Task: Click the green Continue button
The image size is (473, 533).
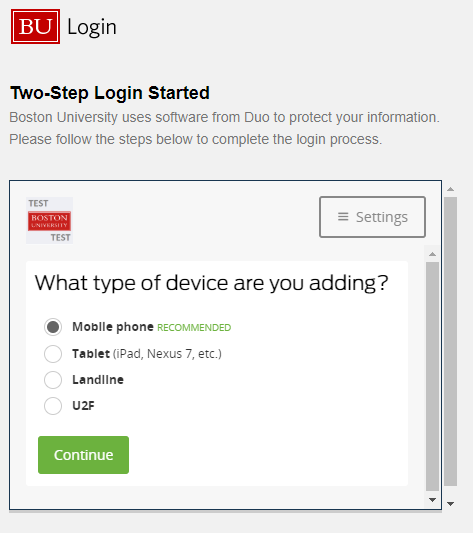Action: point(83,455)
